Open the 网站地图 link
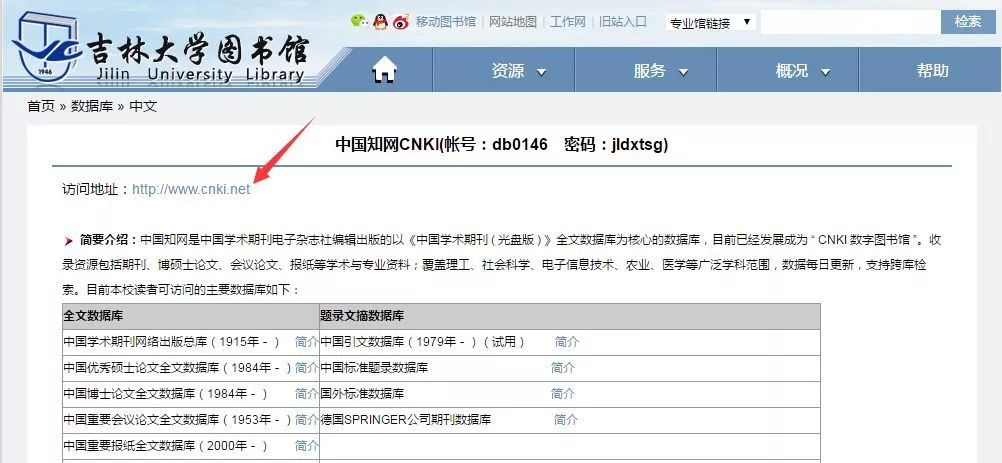Image resolution: width=1002 pixels, height=463 pixels. (512, 22)
